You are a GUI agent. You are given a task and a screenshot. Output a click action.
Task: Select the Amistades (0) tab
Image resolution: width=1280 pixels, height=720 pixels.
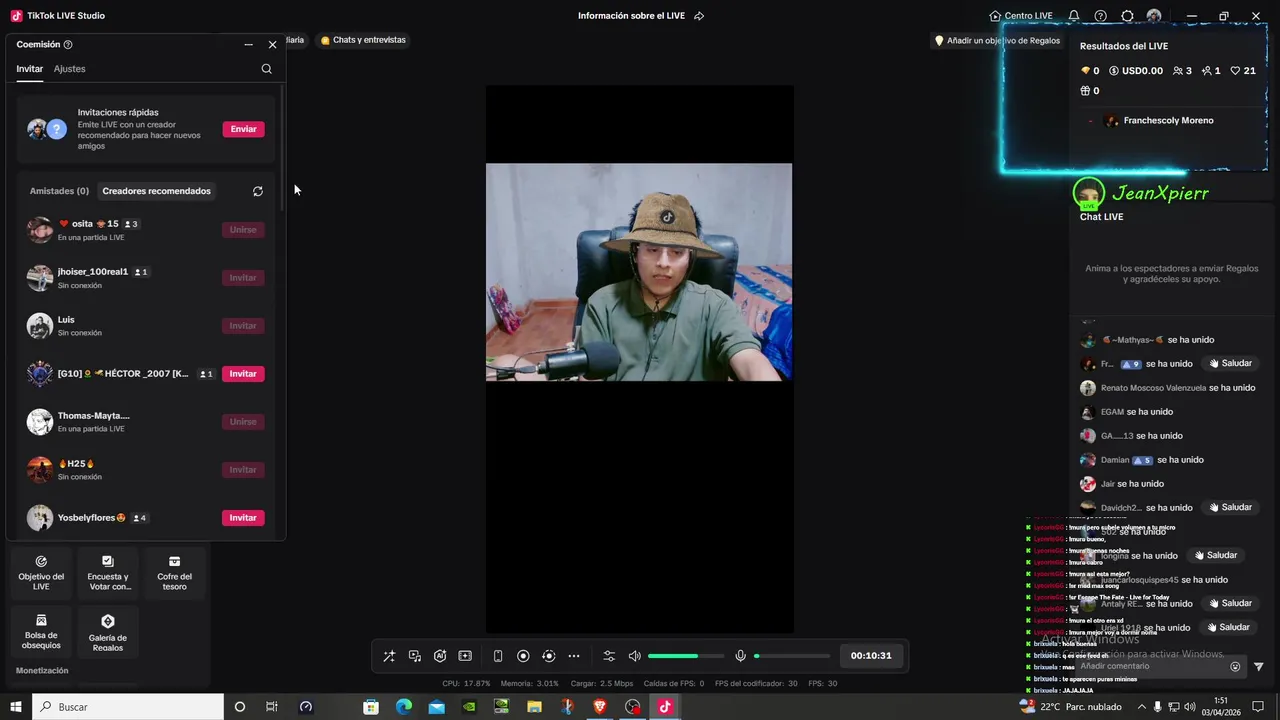point(59,191)
